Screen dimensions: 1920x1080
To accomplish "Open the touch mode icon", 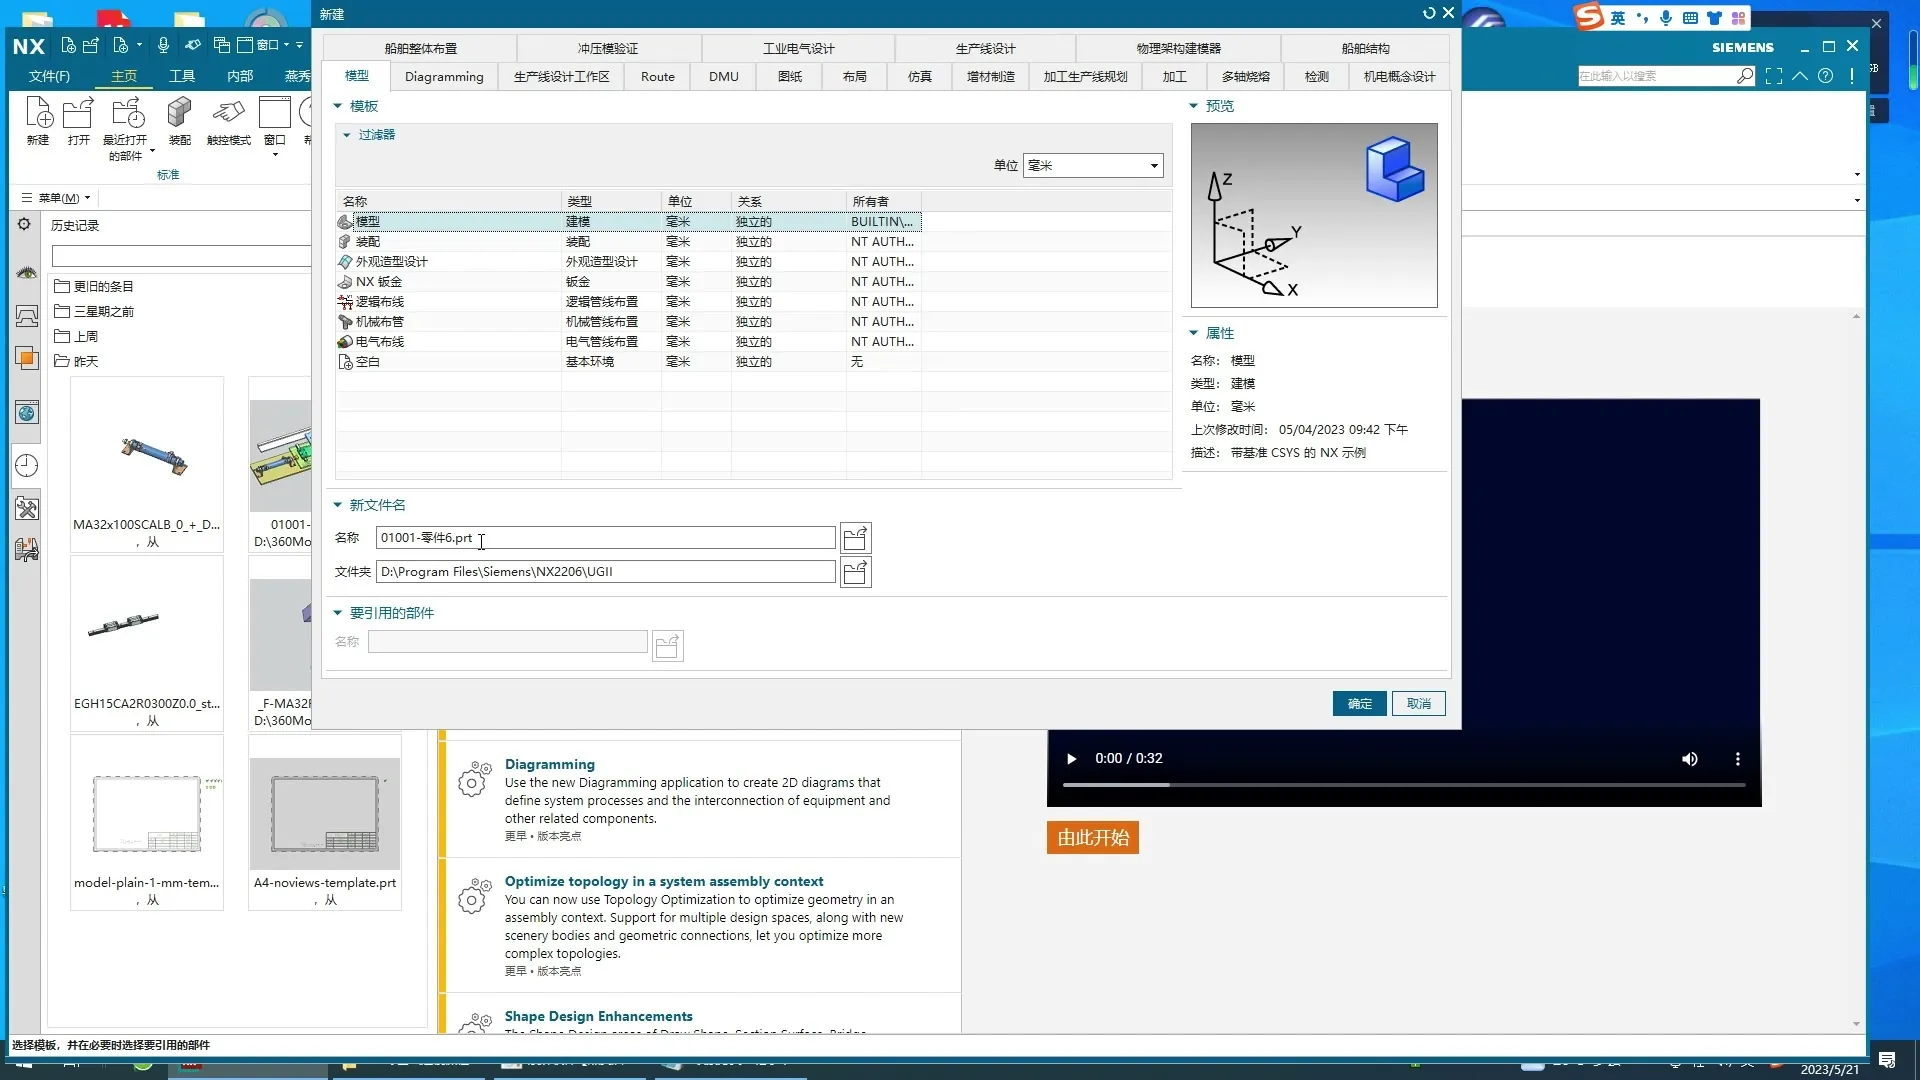I will pyautogui.click(x=228, y=115).
